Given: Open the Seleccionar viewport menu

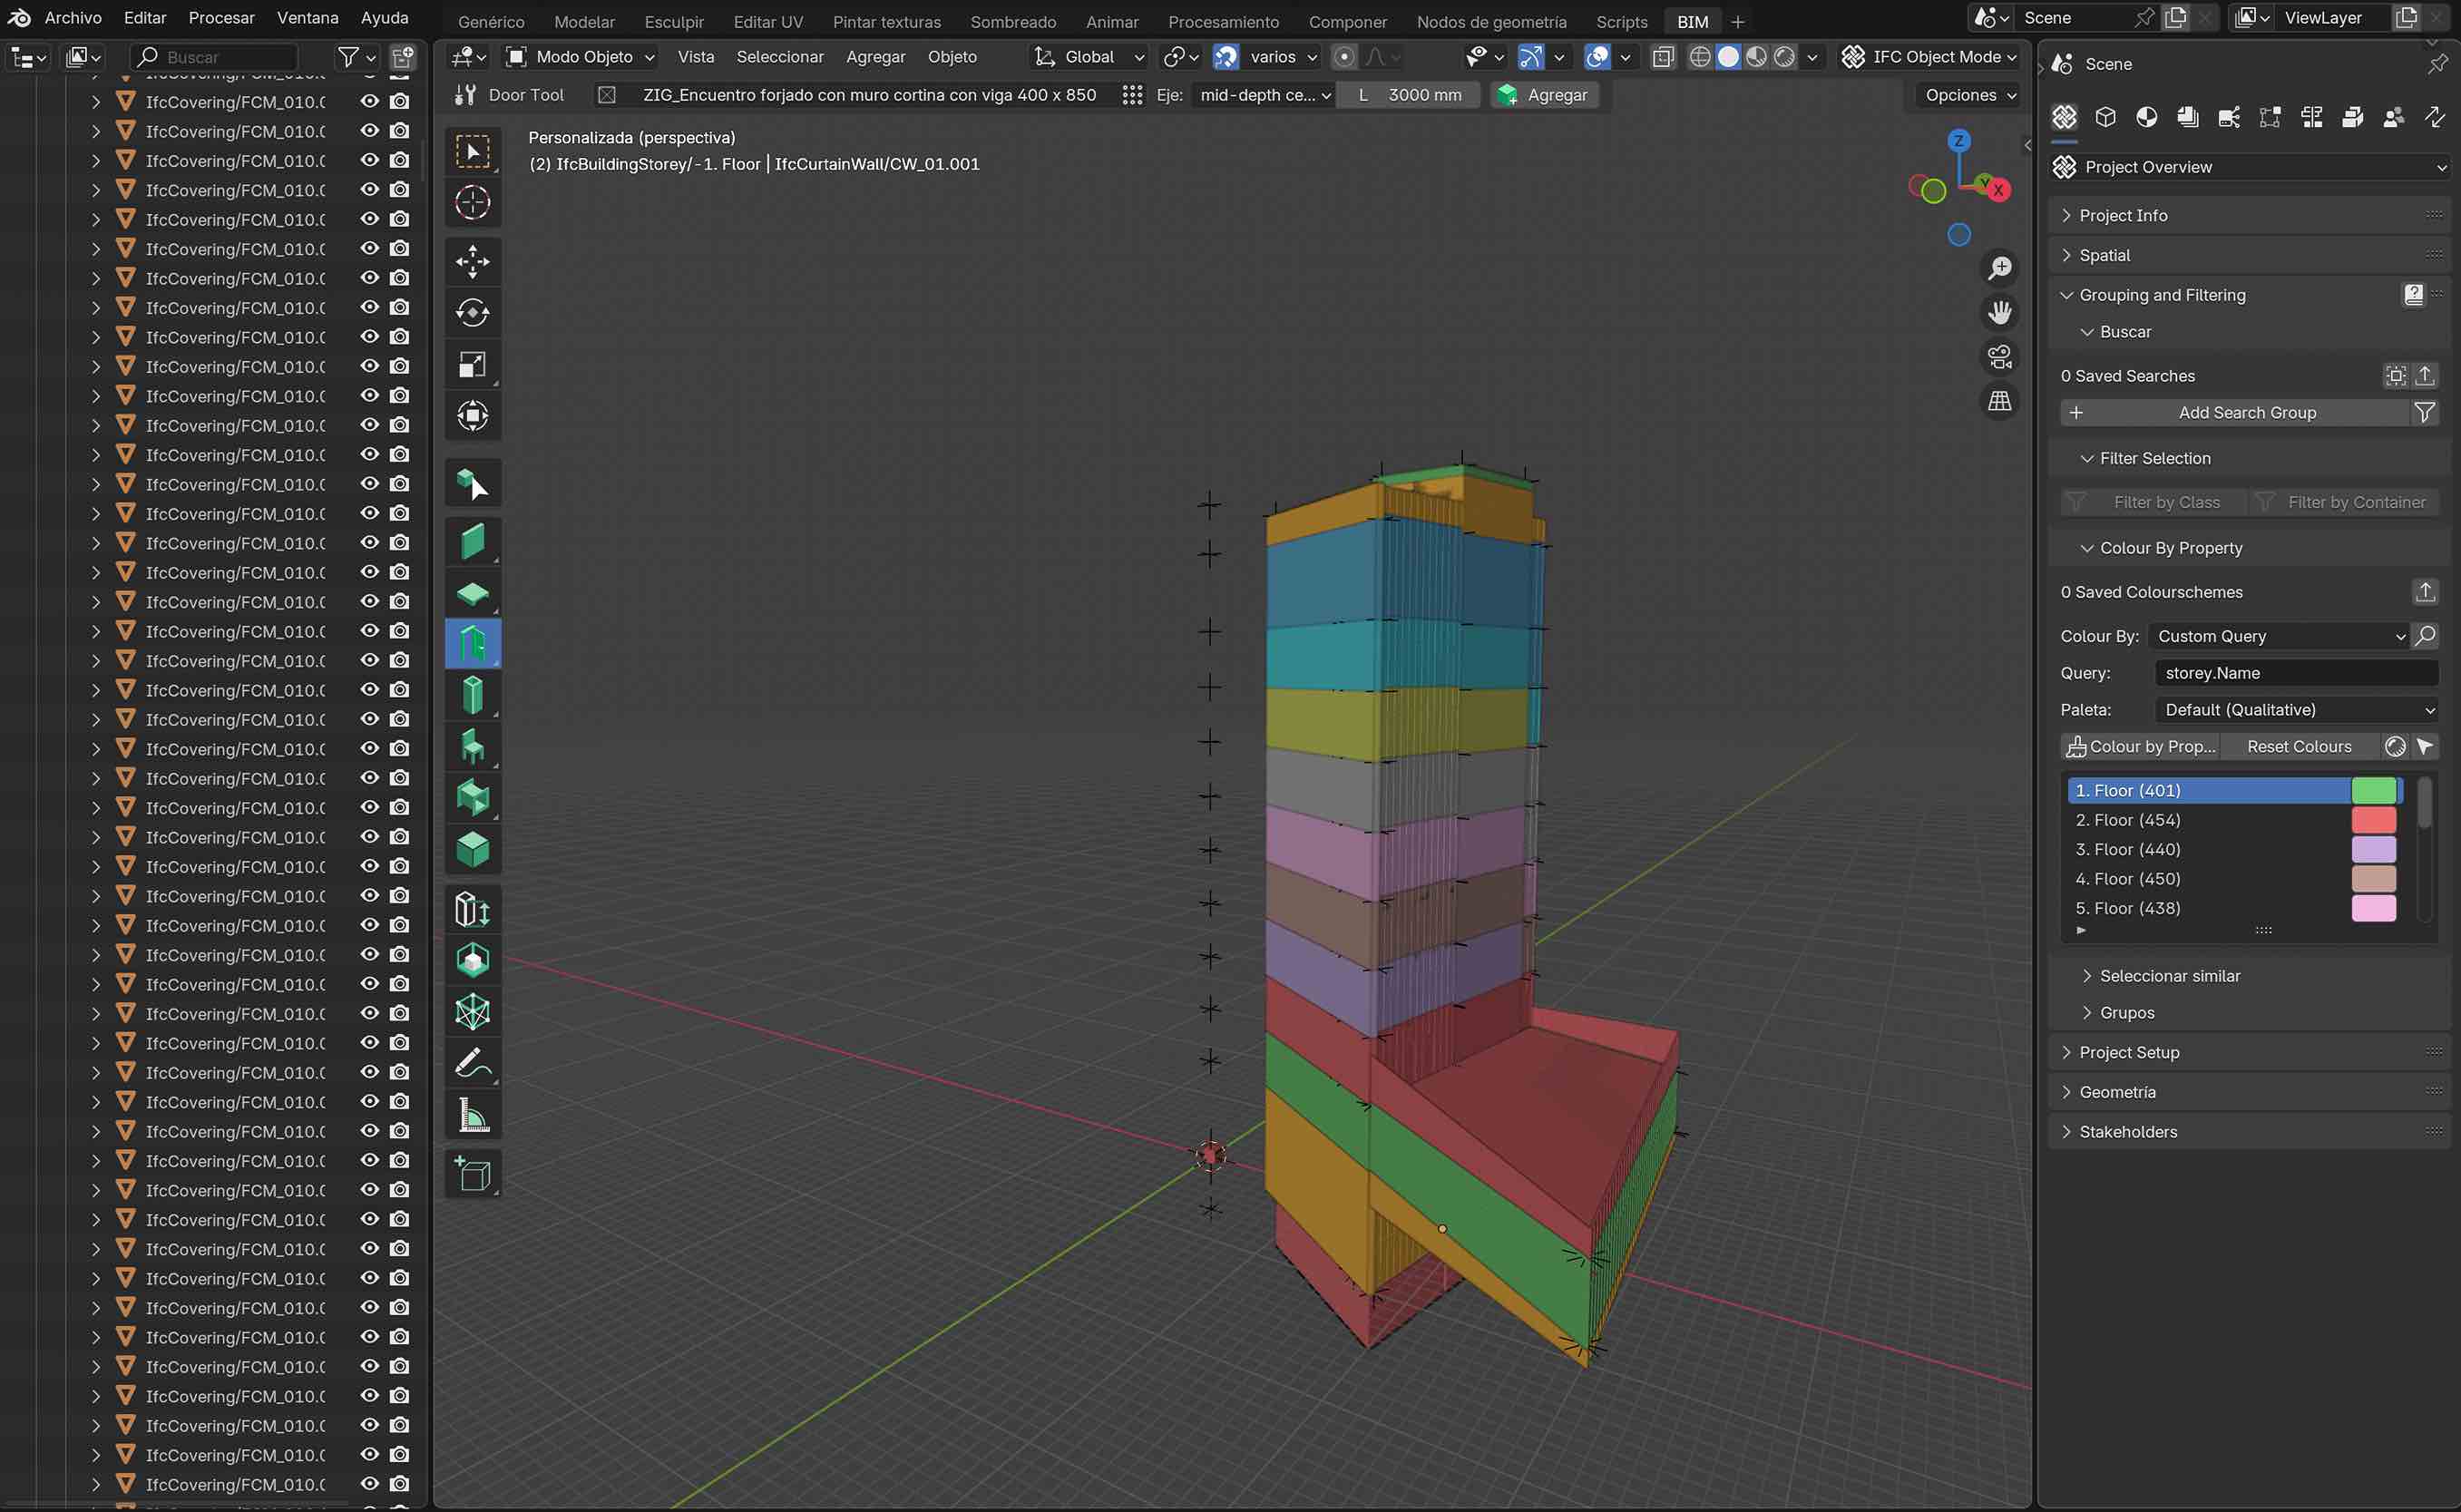Looking at the screenshot, I should 780,57.
